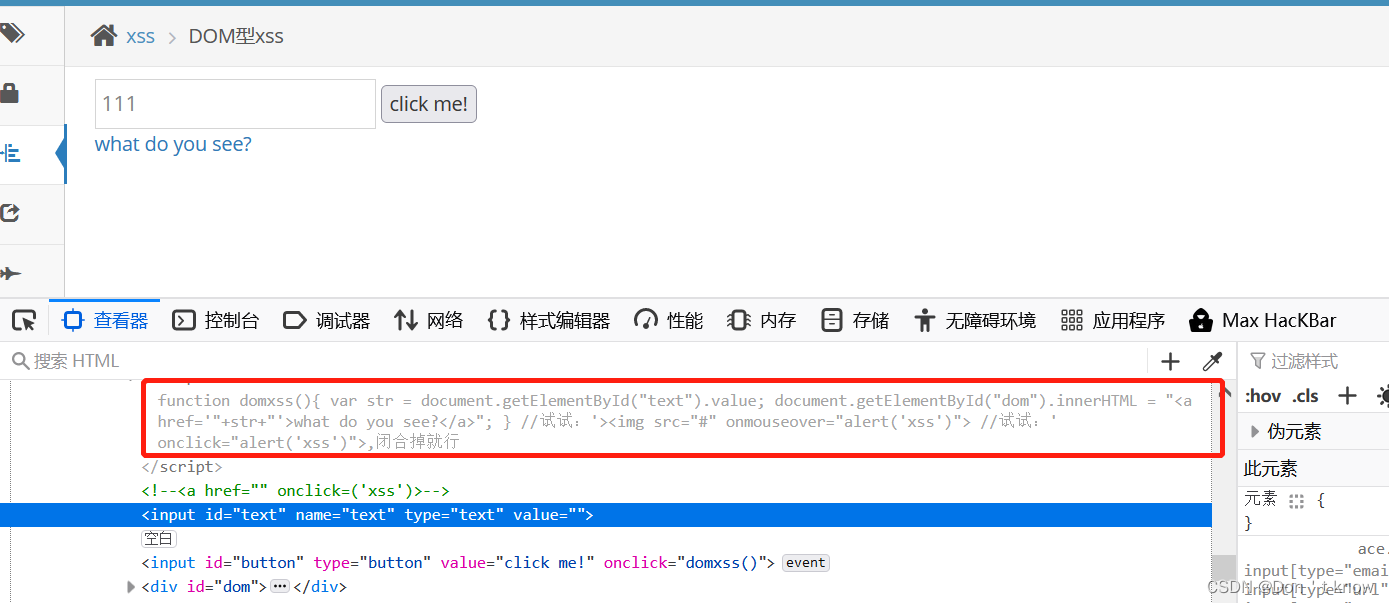This screenshot has height=603, width=1389.
Task: Click the ellipsis badge inside div dom
Action: 280,587
